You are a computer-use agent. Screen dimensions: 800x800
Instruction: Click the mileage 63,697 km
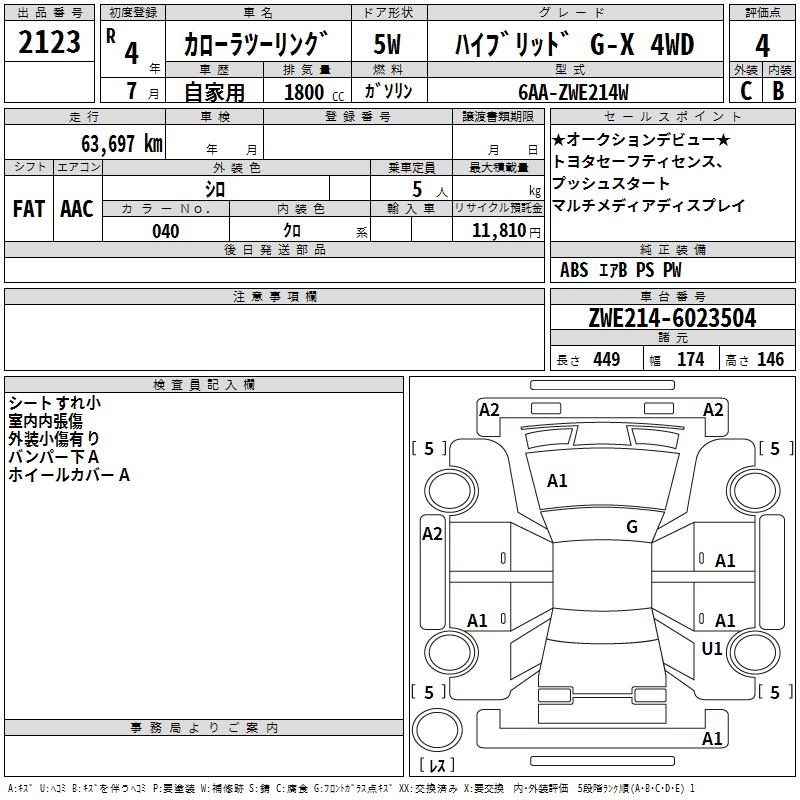(x=122, y=143)
